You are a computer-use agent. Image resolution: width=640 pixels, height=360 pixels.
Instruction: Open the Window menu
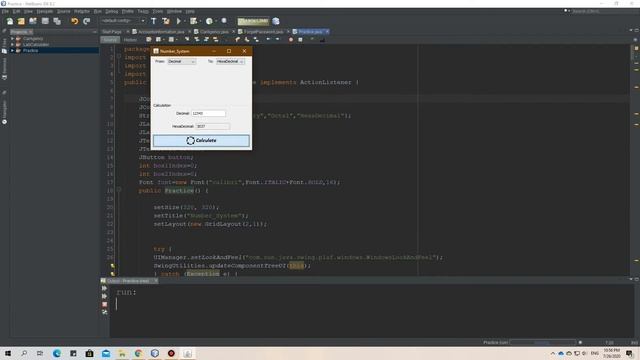174,11
